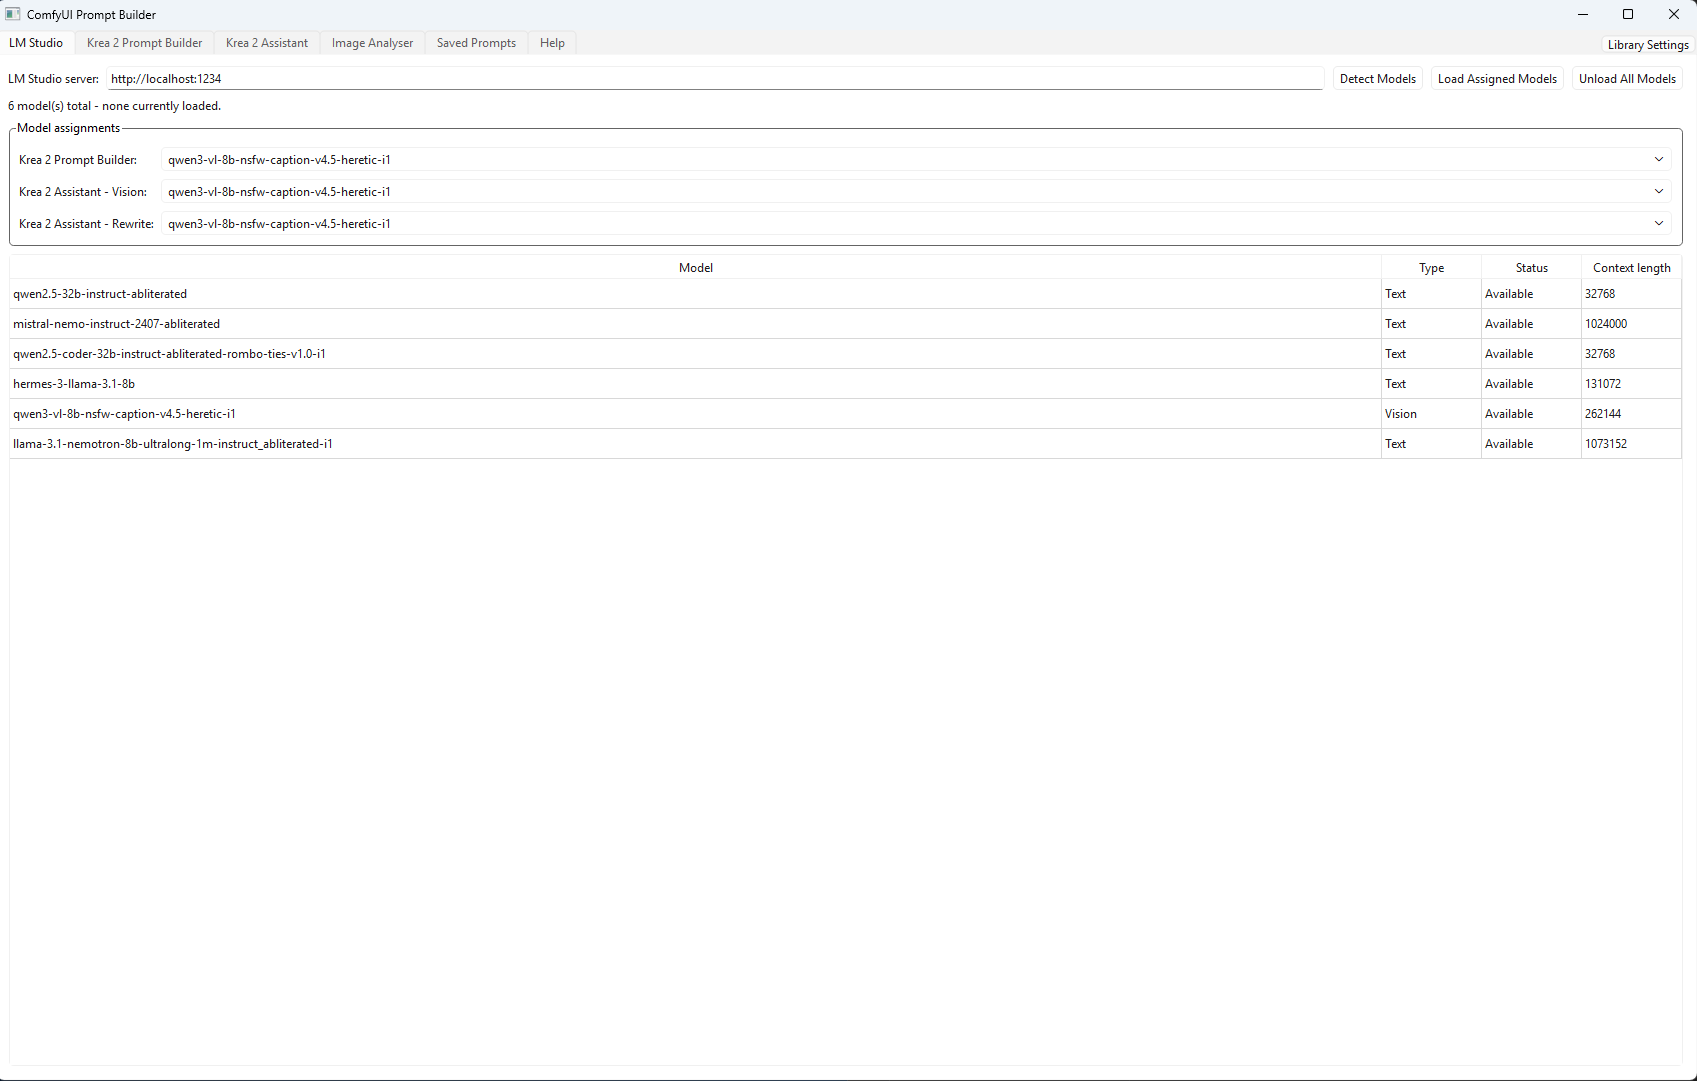The image size is (1697, 1081).
Task: Expand the Krea 2 Assistant Vision model dropdown
Action: pyautogui.click(x=915, y=192)
